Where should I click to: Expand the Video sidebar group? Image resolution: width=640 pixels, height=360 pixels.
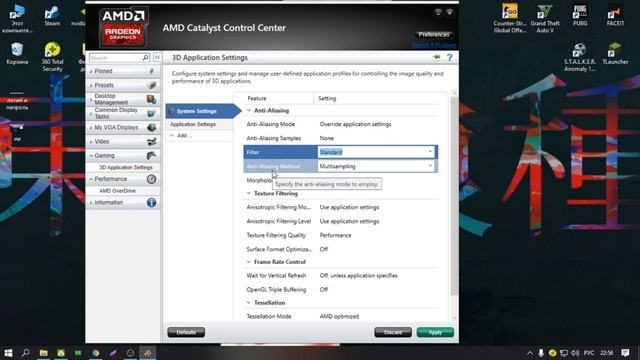pos(91,141)
